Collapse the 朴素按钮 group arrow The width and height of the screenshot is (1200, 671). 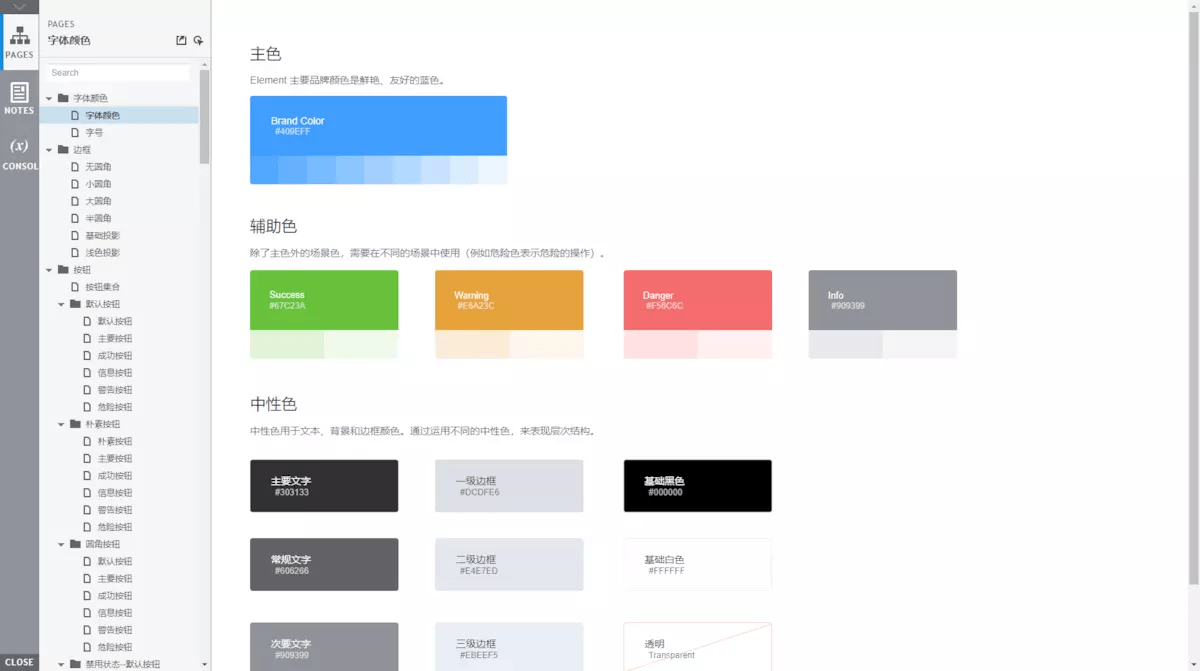pyautogui.click(x=61, y=424)
